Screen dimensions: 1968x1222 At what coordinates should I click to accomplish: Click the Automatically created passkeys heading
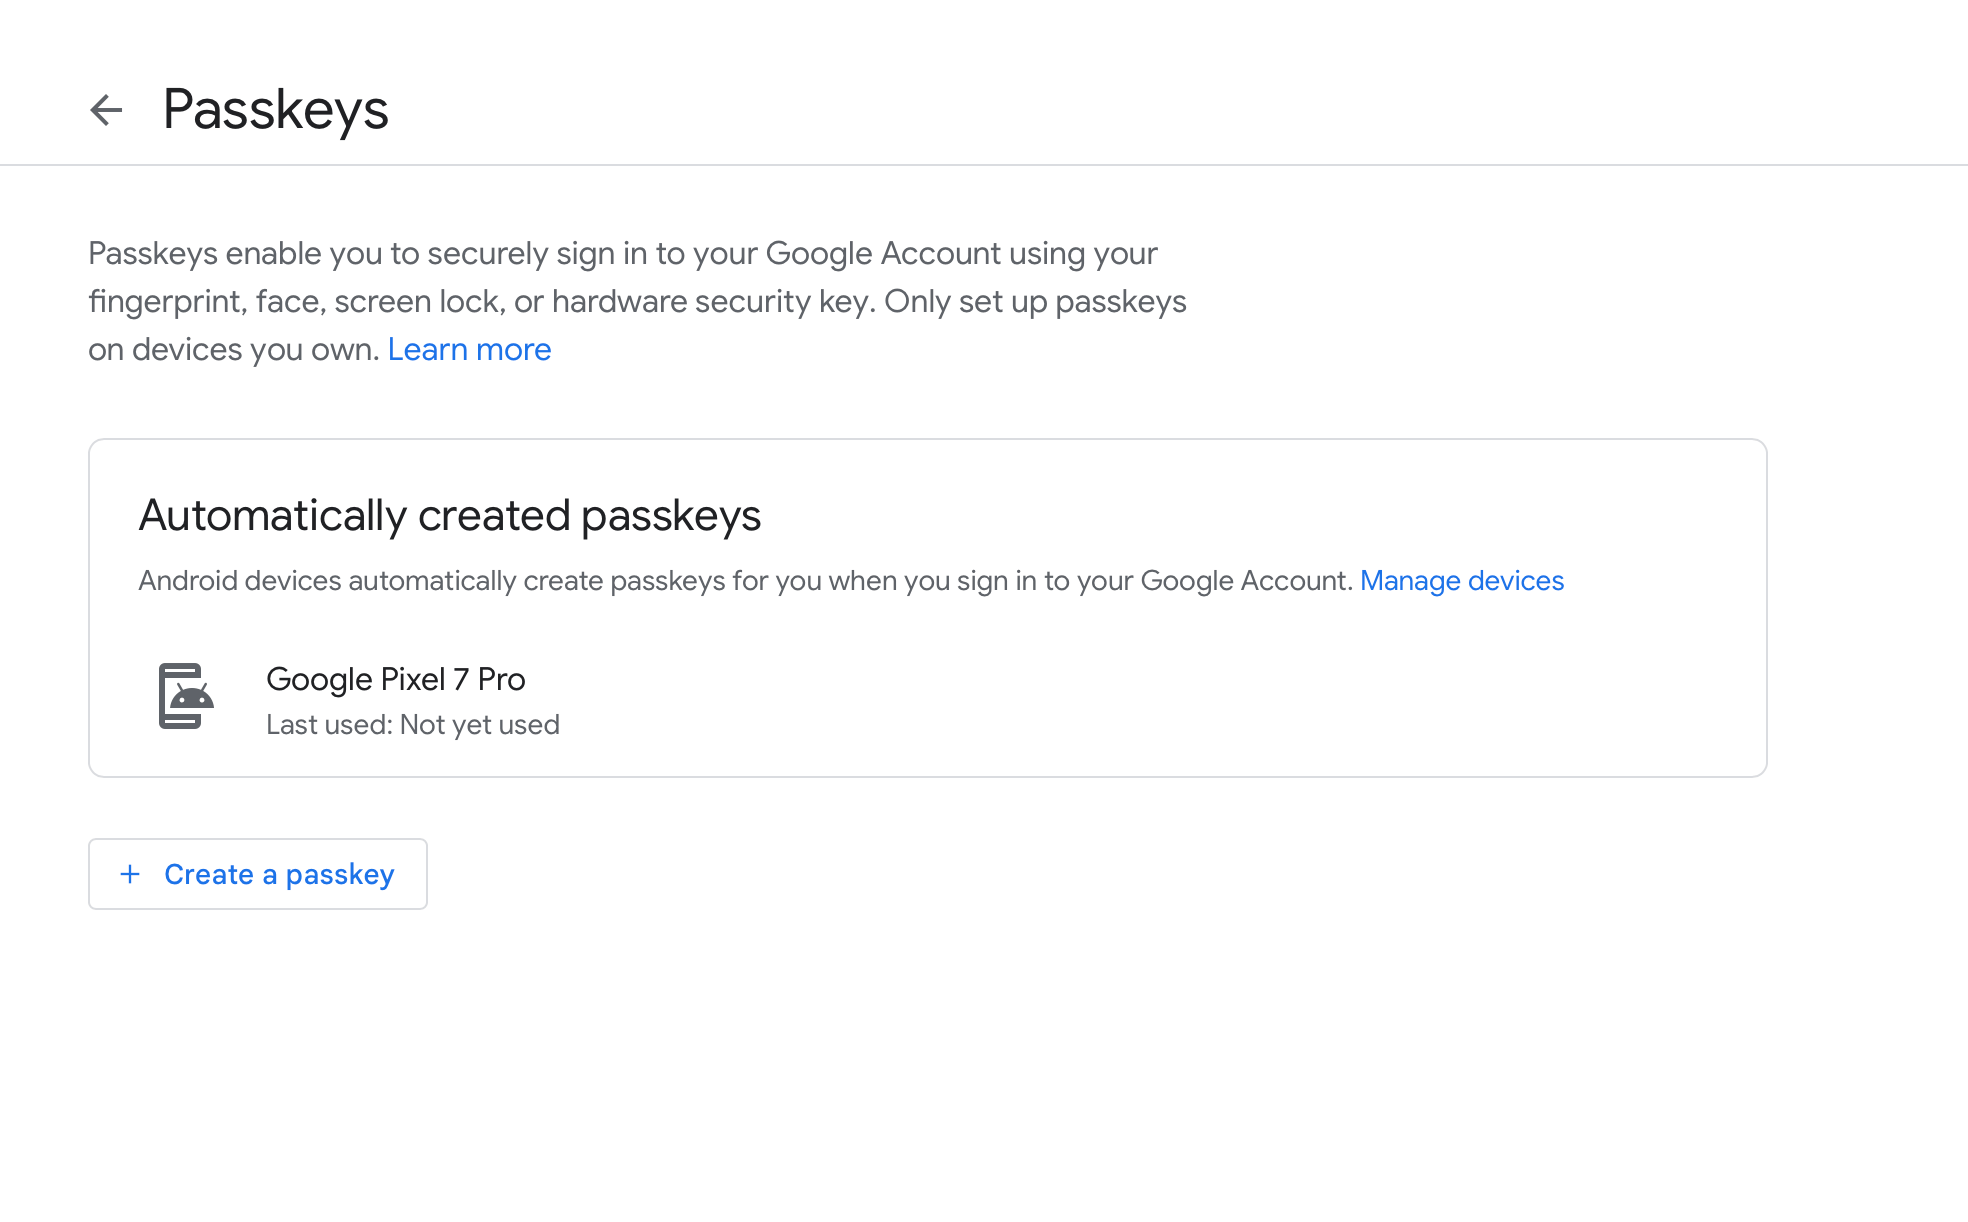(x=450, y=516)
